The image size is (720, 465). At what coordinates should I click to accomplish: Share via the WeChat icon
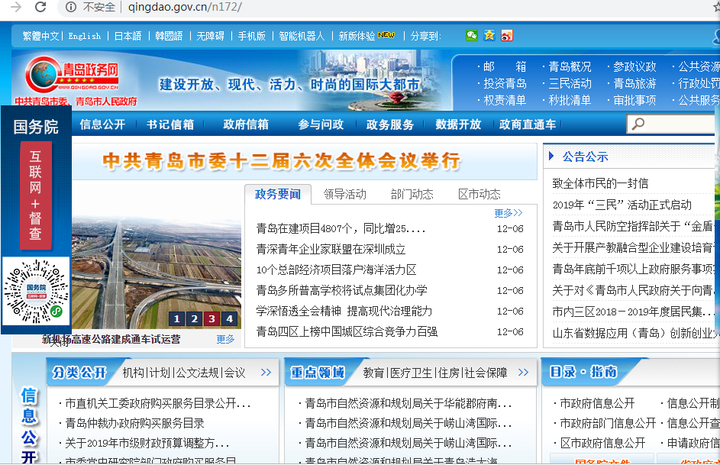click(x=472, y=35)
